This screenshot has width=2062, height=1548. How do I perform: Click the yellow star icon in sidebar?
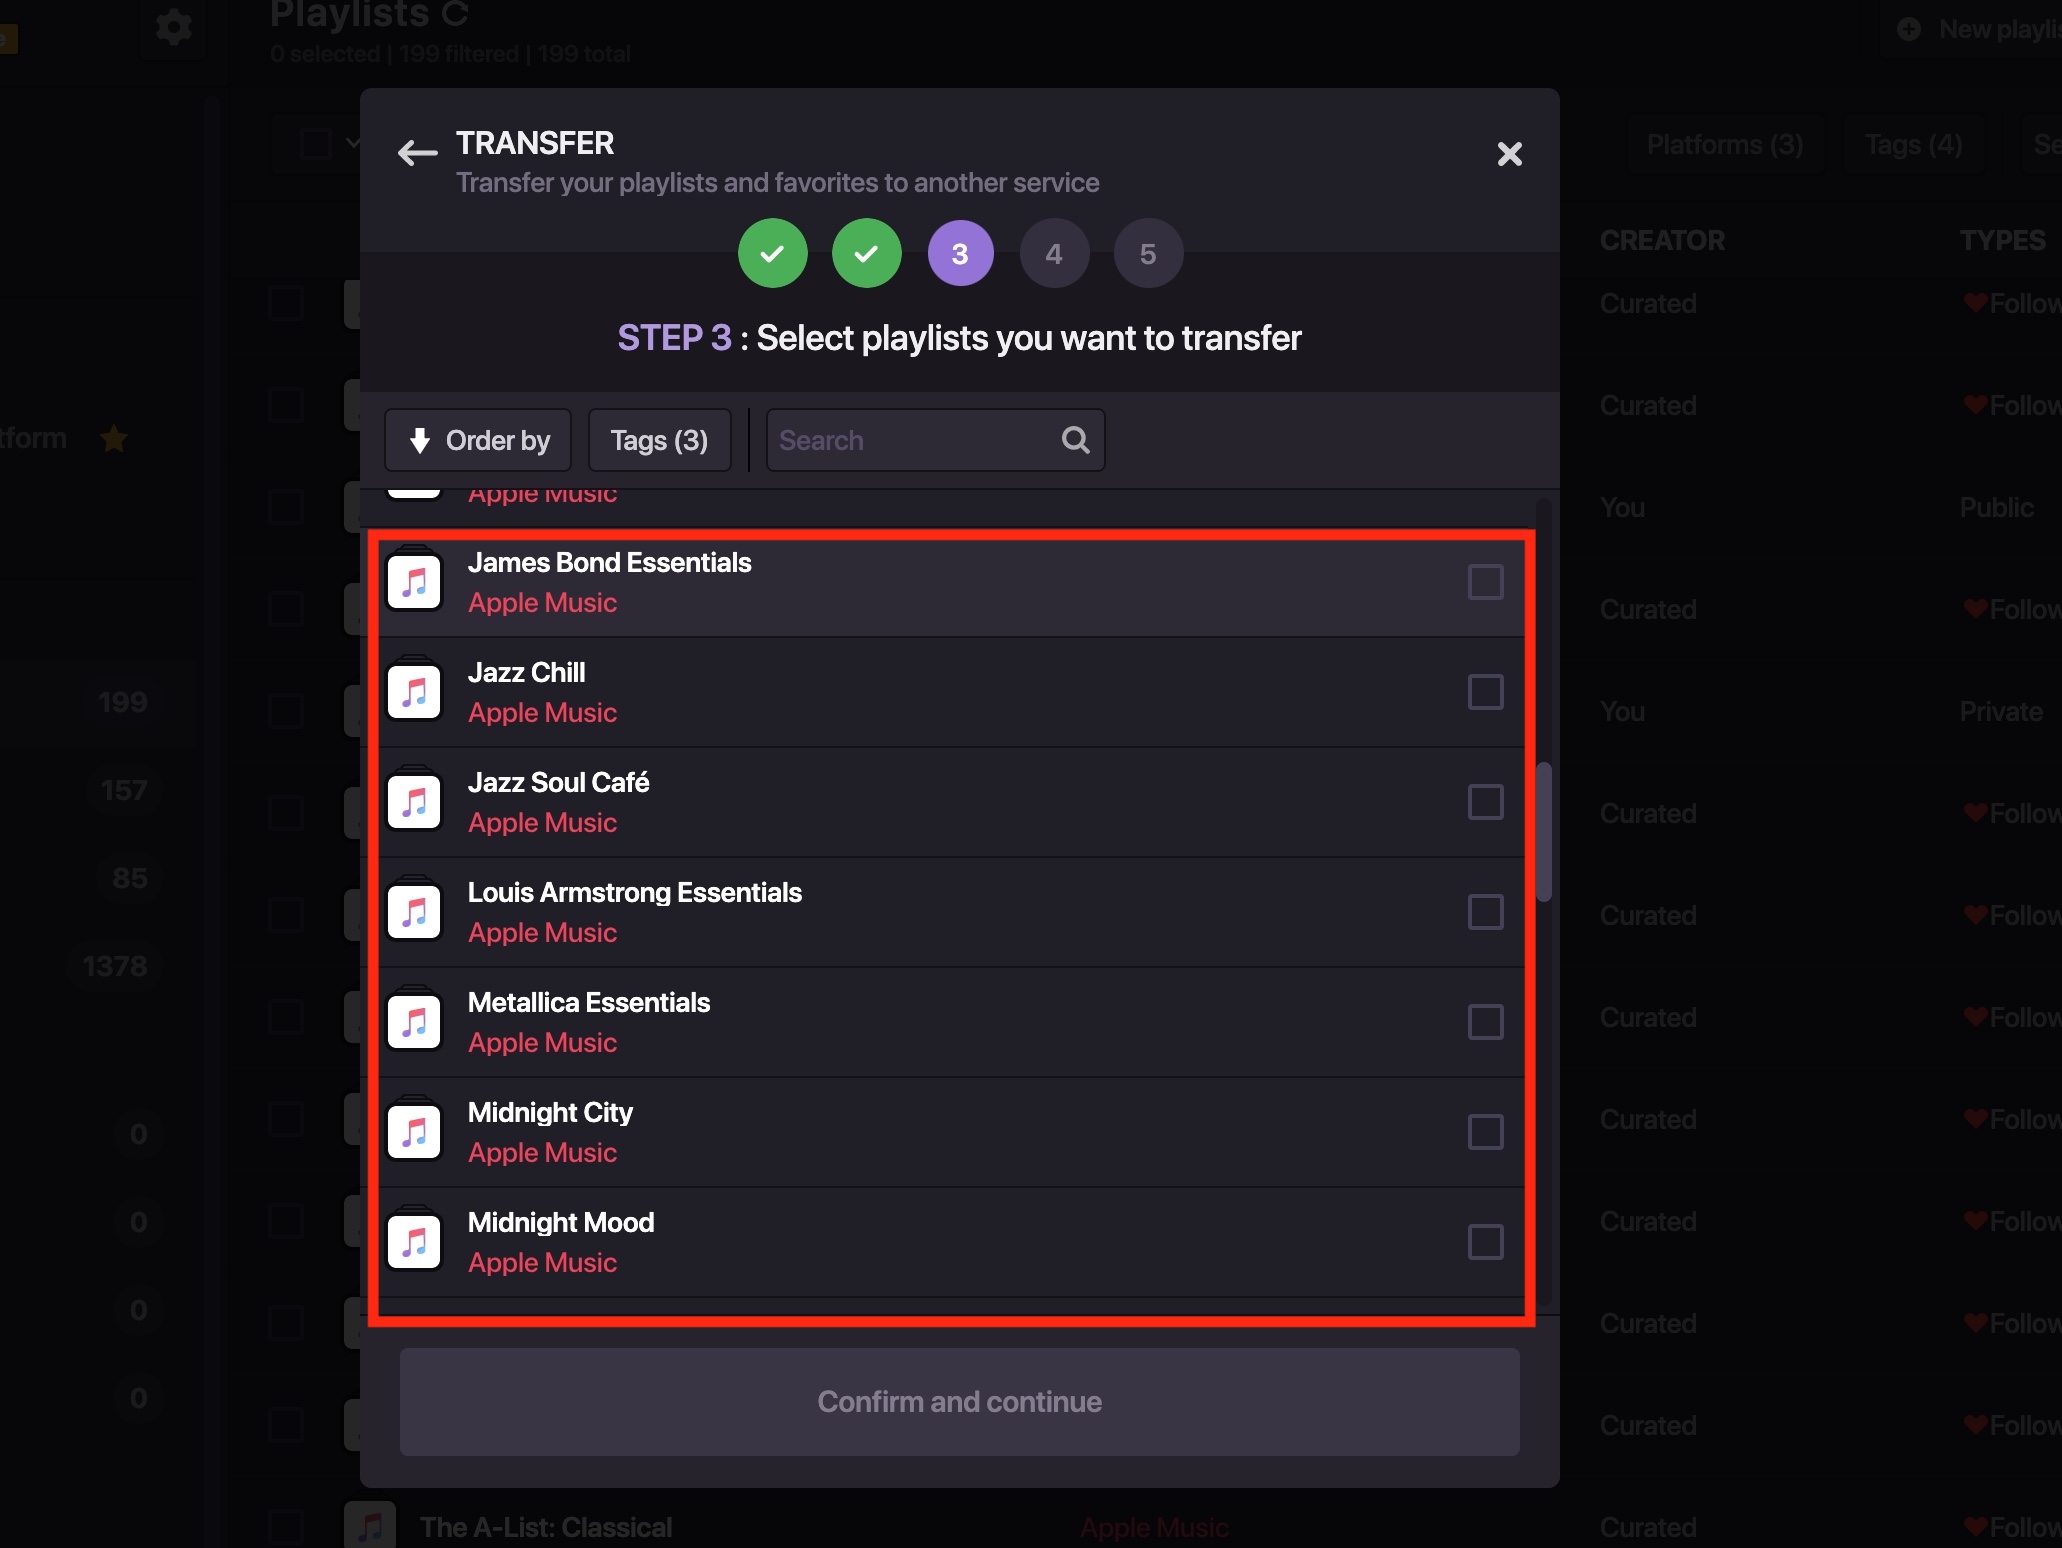click(114, 438)
